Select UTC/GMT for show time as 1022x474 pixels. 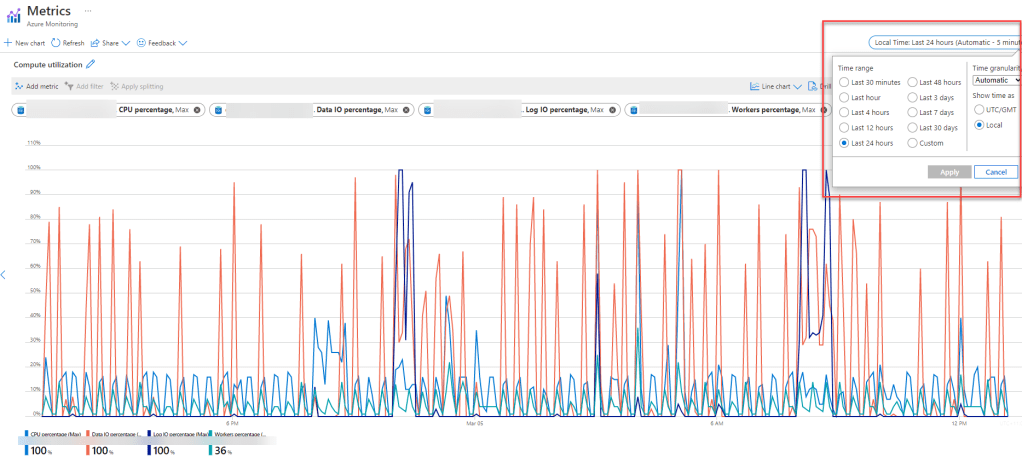(x=980, y=108)
